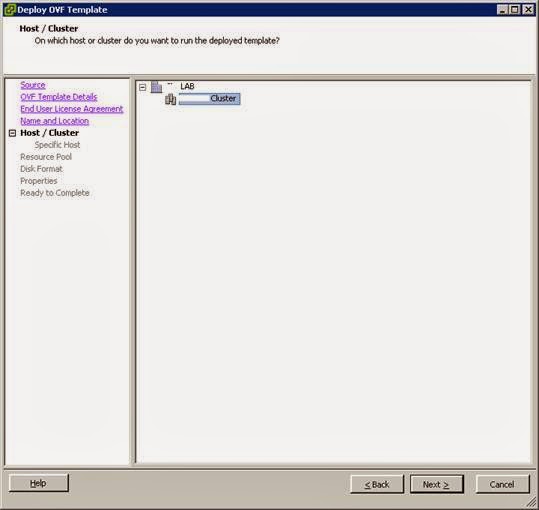The image size is (539, 510).
Task: Click the bold Host / Cluster step label
Action: tap(50, 133)
